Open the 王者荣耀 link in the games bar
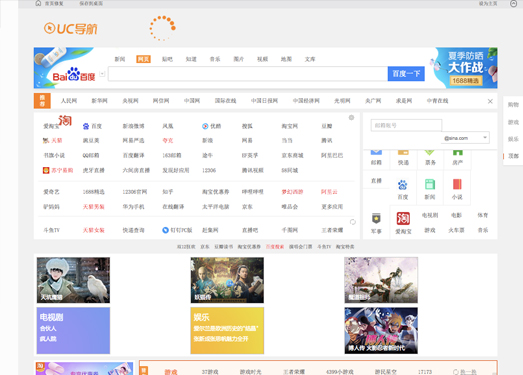The width and height of the screenshot is (523, 375). click(294, 372)
